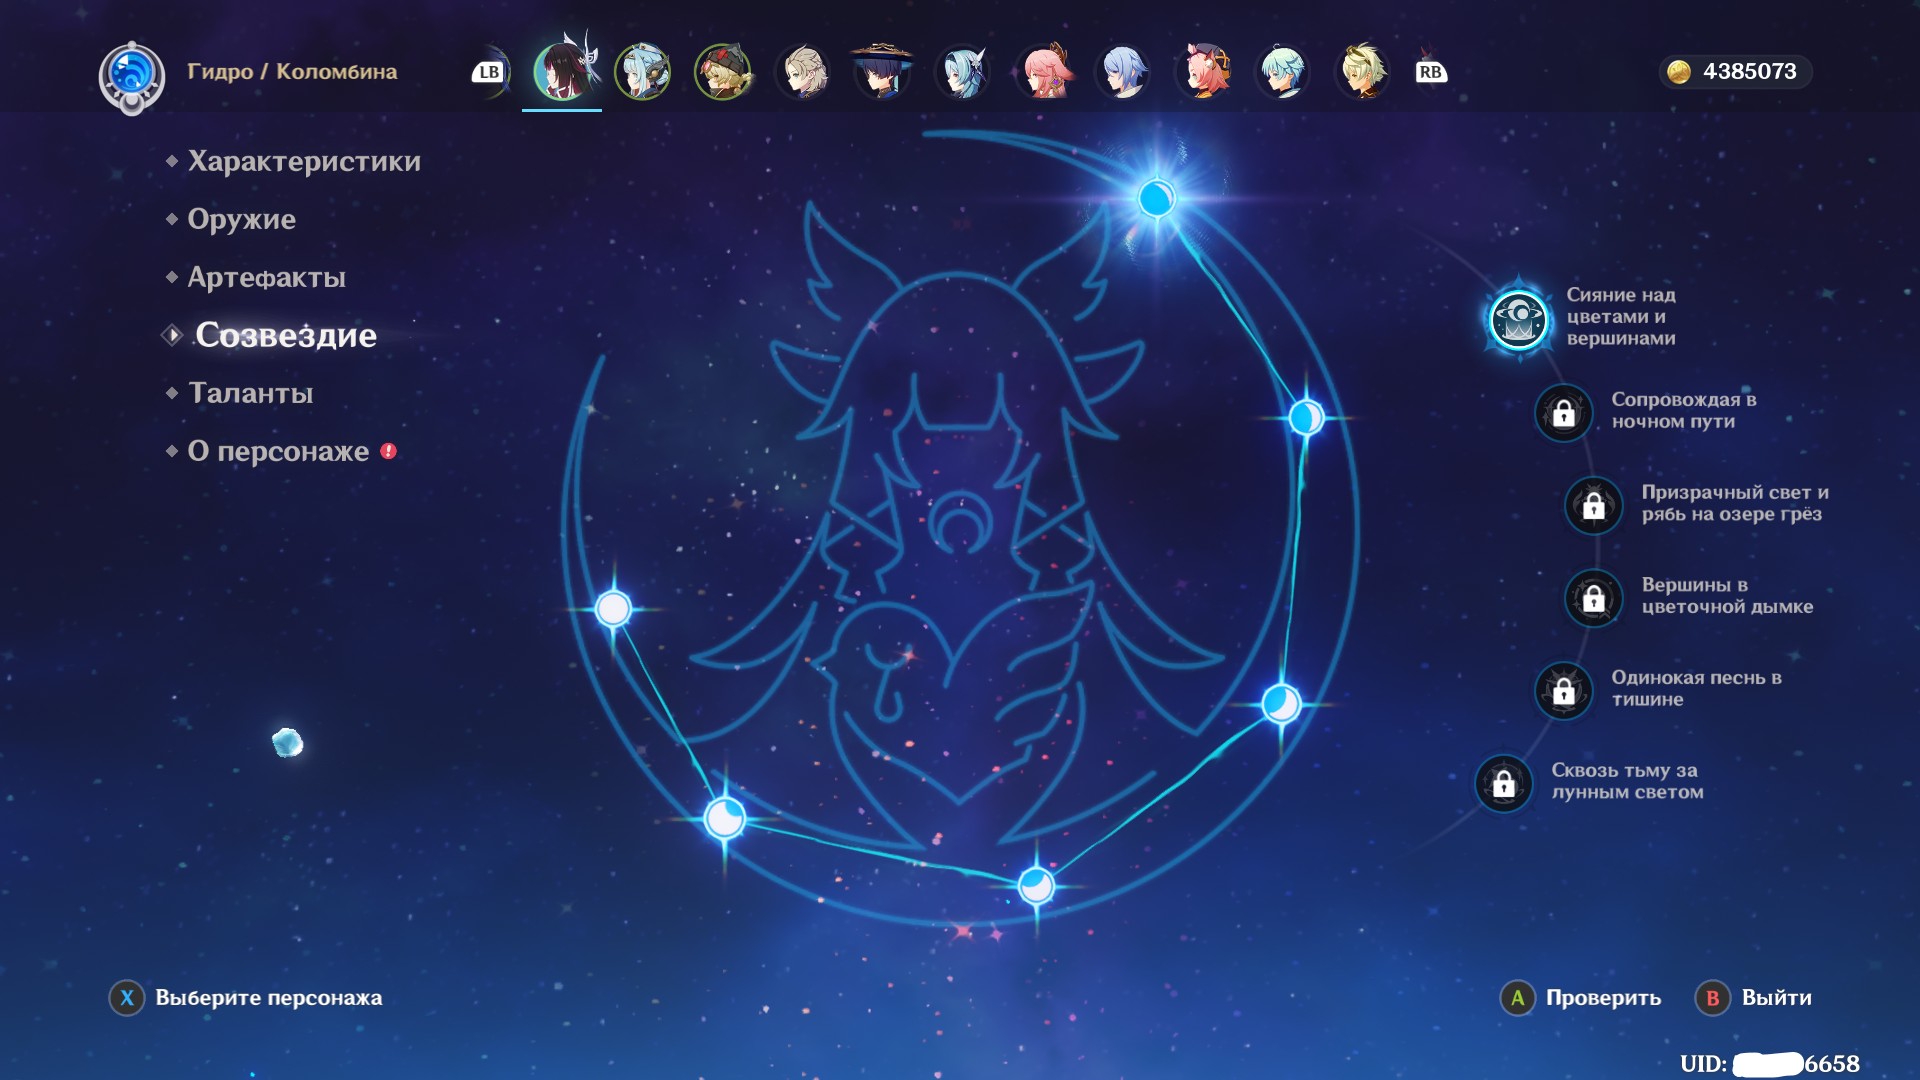Viewport: 1920px width, 1080px height.
Task: Click locked 'Одинокая песнь в тишине' icon
Action: tap(1564, 690)
